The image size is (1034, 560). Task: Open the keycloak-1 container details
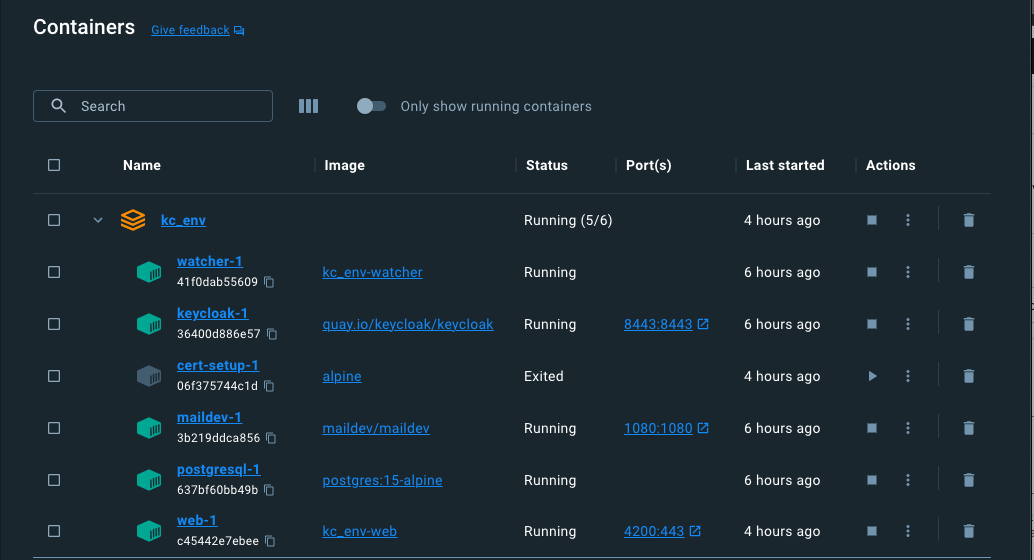click(x=212, y=313)
